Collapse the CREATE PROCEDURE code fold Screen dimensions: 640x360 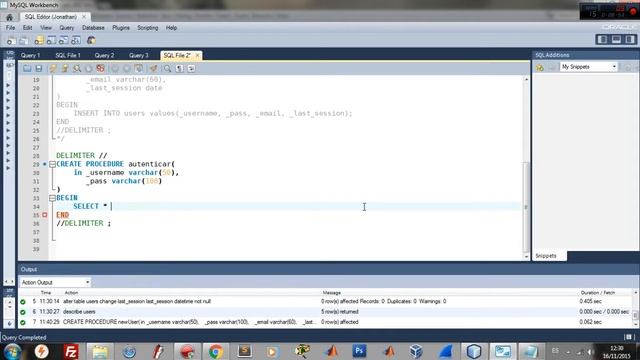point(52,164)
